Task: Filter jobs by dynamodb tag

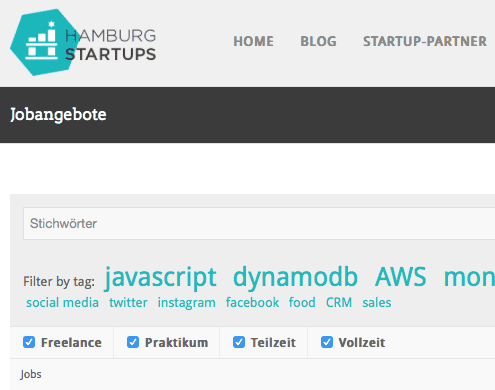Action: point(295,277)
